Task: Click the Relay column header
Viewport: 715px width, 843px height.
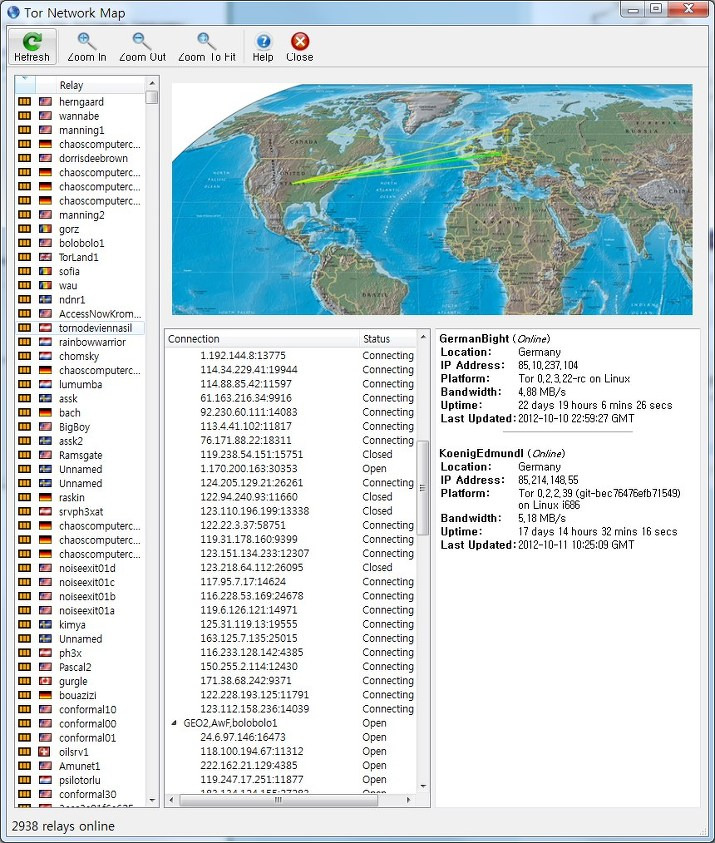Action: pyautogui.click(x=72, y=85)
